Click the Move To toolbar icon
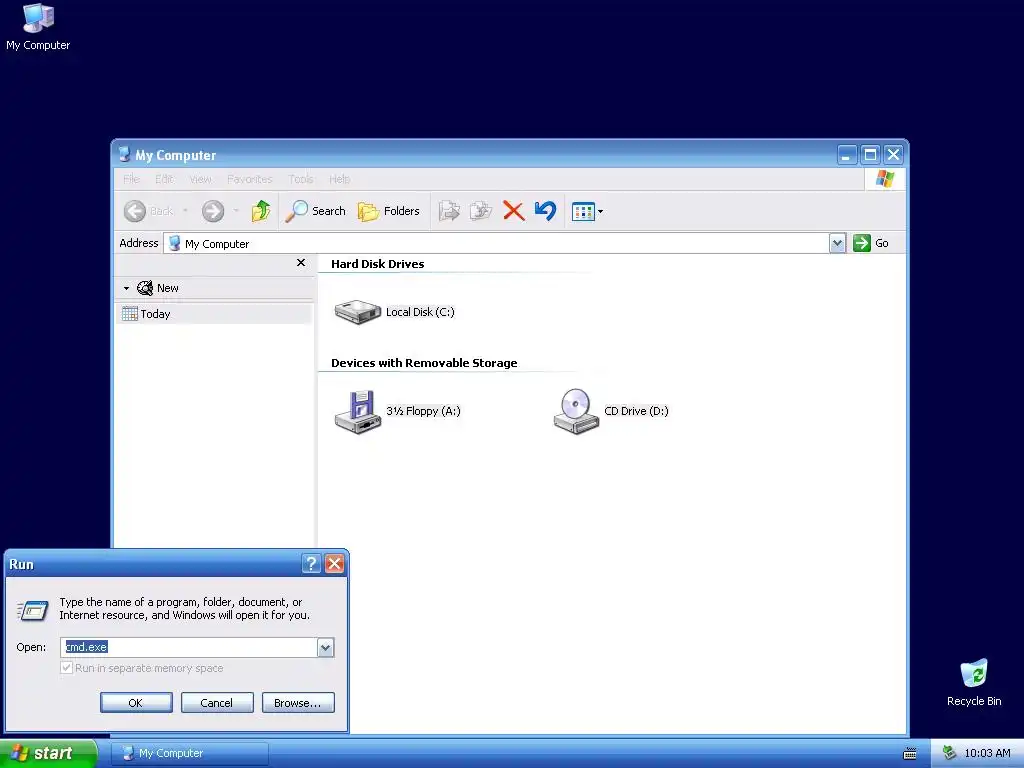Viewport: 1024px width, 768px height. (x=449, y=211)
